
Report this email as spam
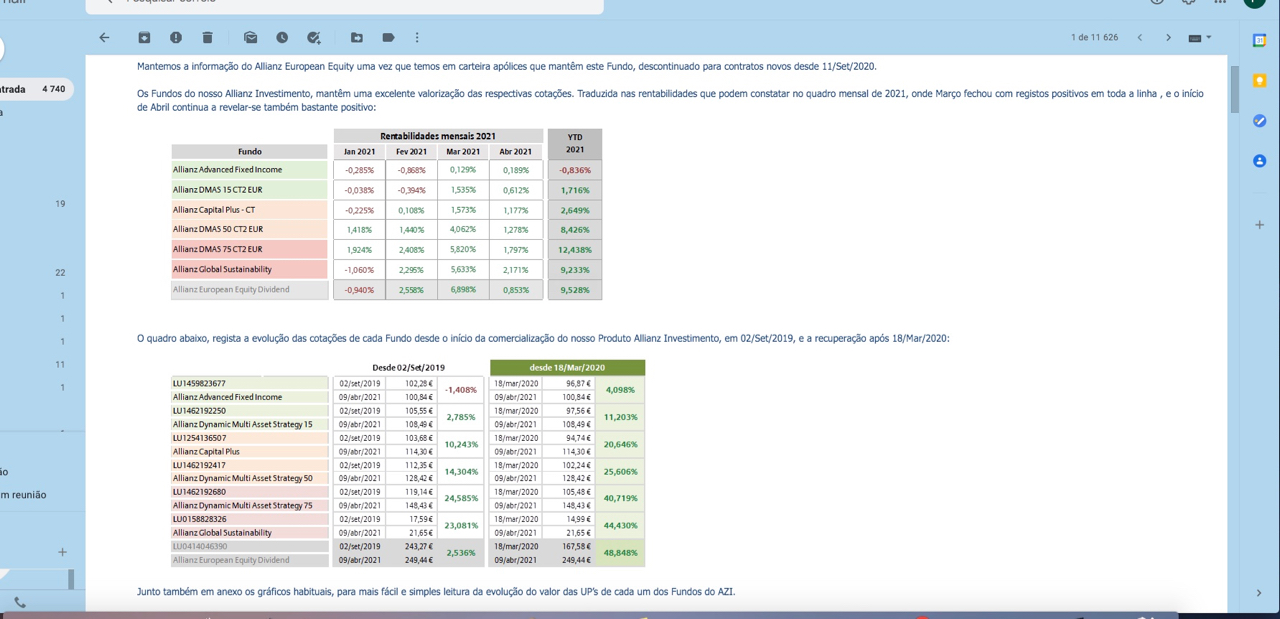pyautogui.click(x=176, y=38)
